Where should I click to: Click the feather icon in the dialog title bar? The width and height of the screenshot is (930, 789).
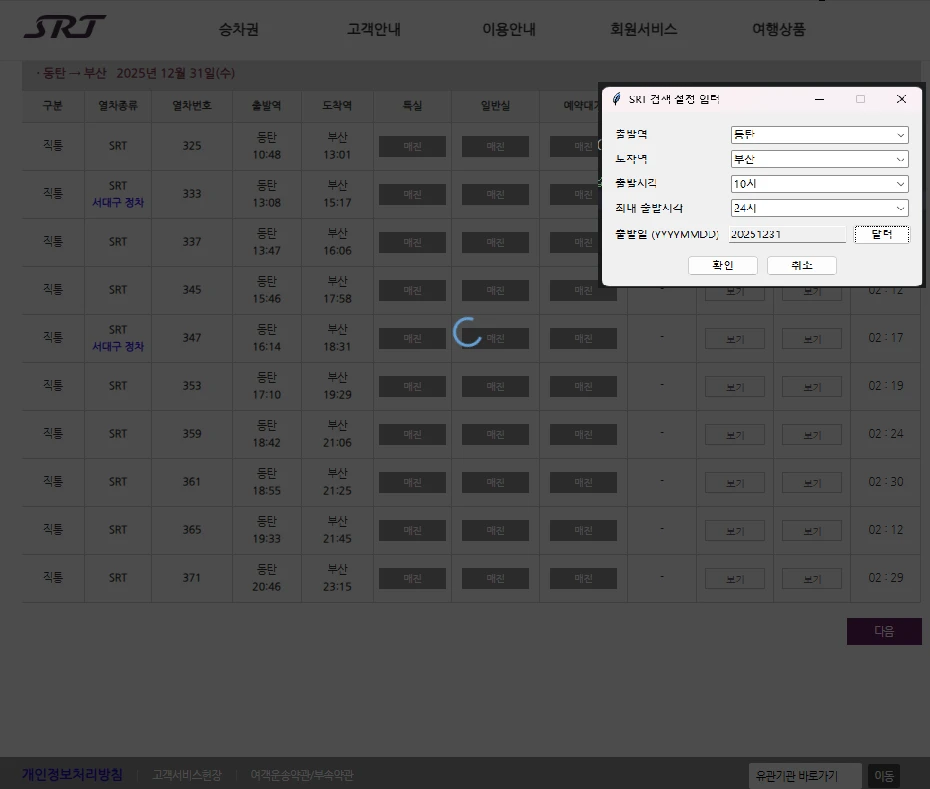point(617,99)
